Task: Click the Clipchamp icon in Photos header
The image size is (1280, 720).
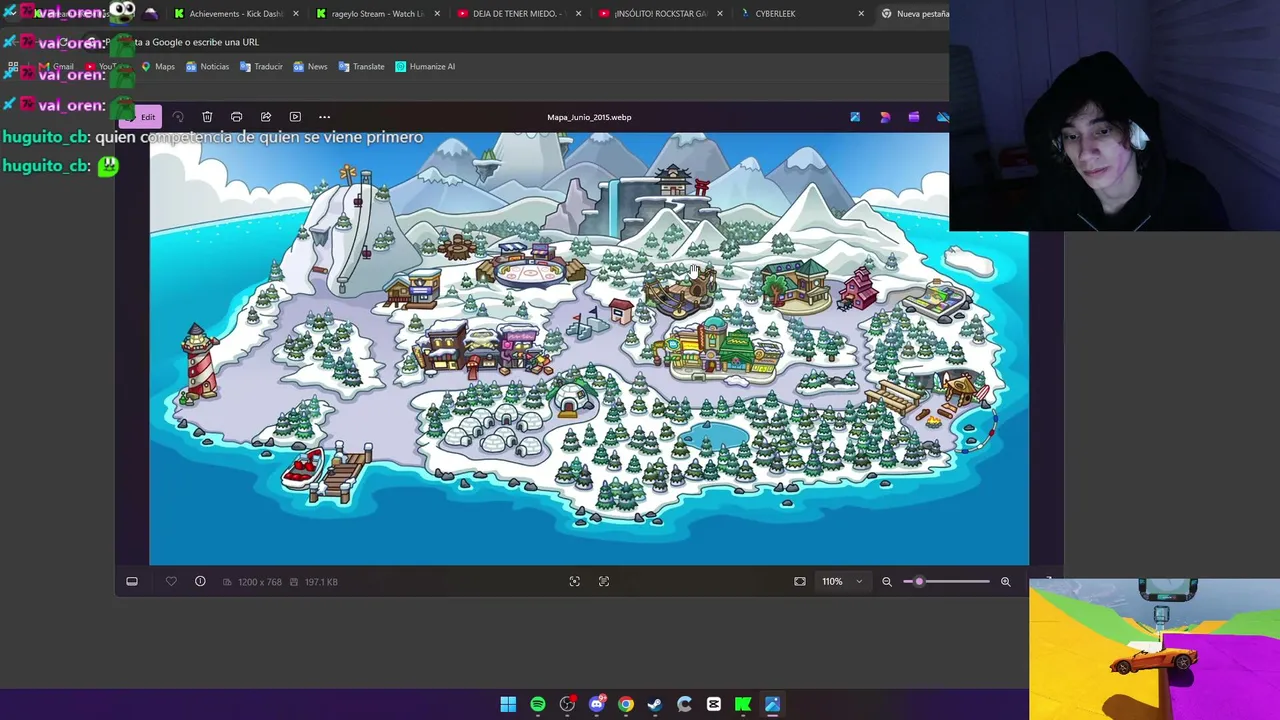Action: tap(914, 117)
